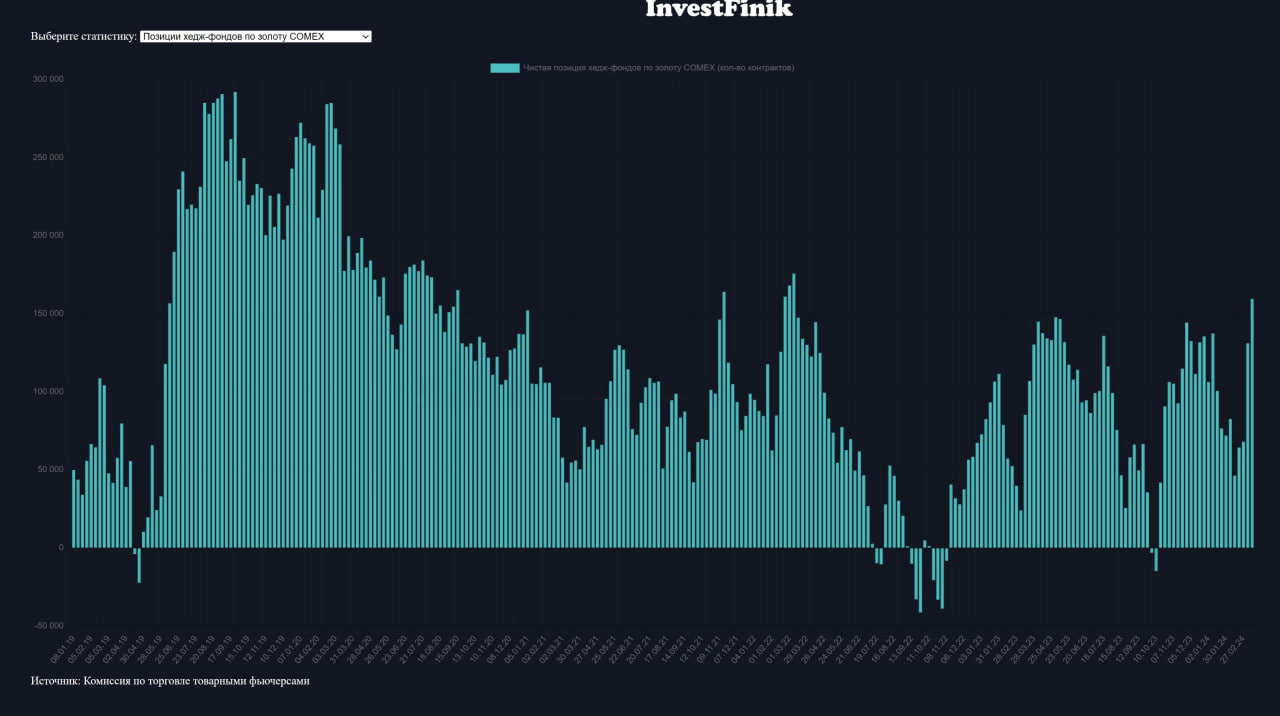The width and height of the screenshot is (1280, 716).
Task: Toggle dataset via legend label text
Action: point(658,68)
